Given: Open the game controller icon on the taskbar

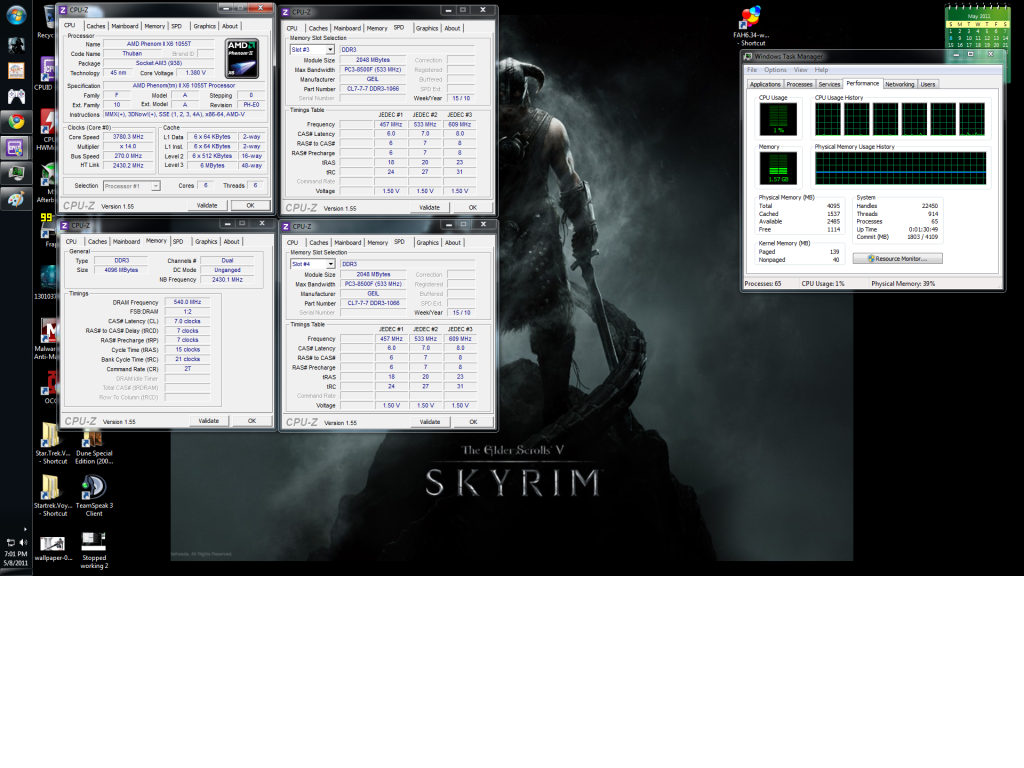Looking at the screenshot, I should 16,97.
